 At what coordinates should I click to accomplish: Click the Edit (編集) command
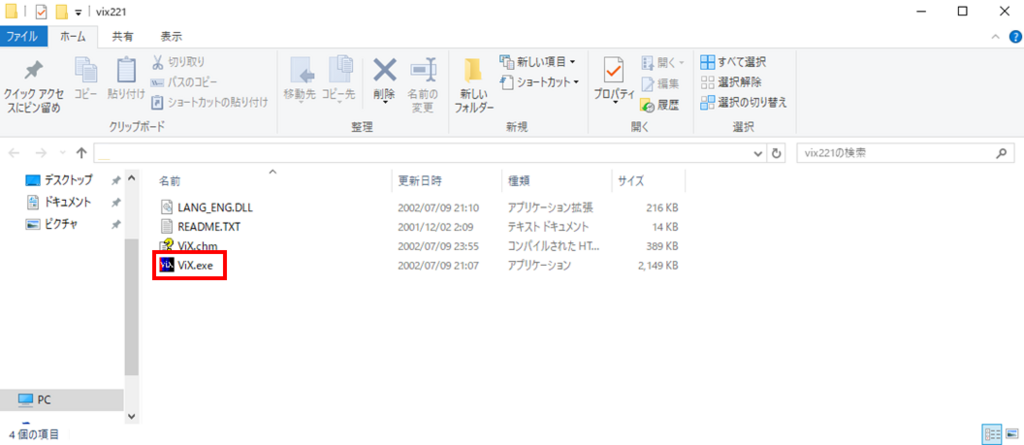(660, 84)
